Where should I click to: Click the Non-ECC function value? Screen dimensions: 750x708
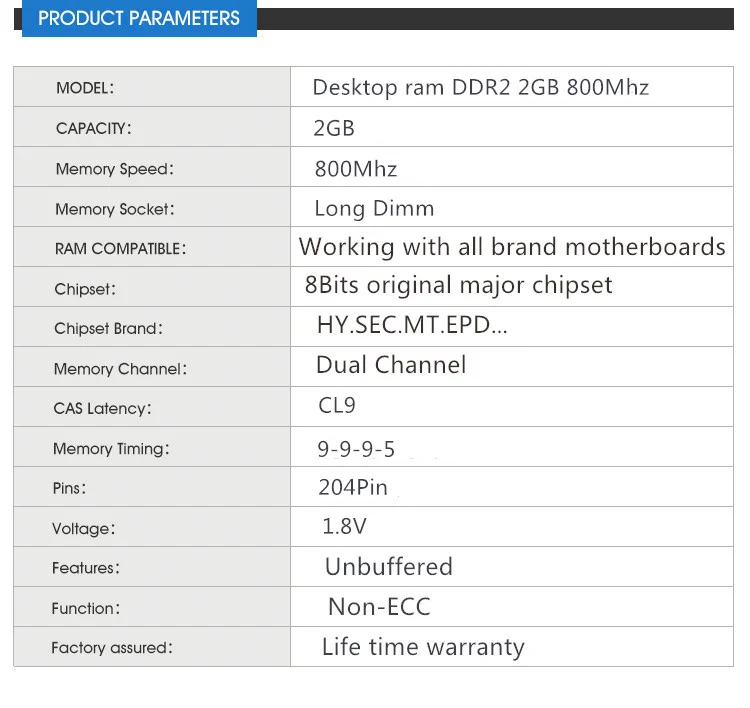pos(379,607)
